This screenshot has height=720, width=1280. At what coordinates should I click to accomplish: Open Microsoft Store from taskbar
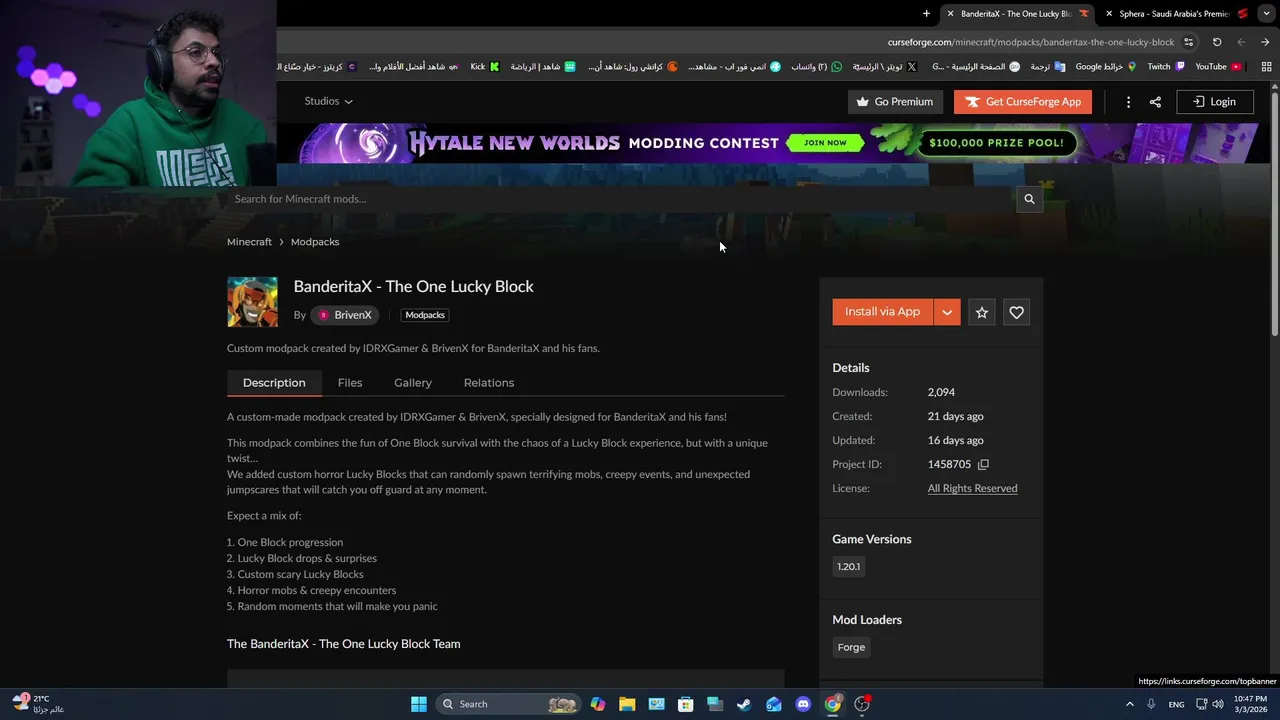pyautogui.click(x=685, y=704)
